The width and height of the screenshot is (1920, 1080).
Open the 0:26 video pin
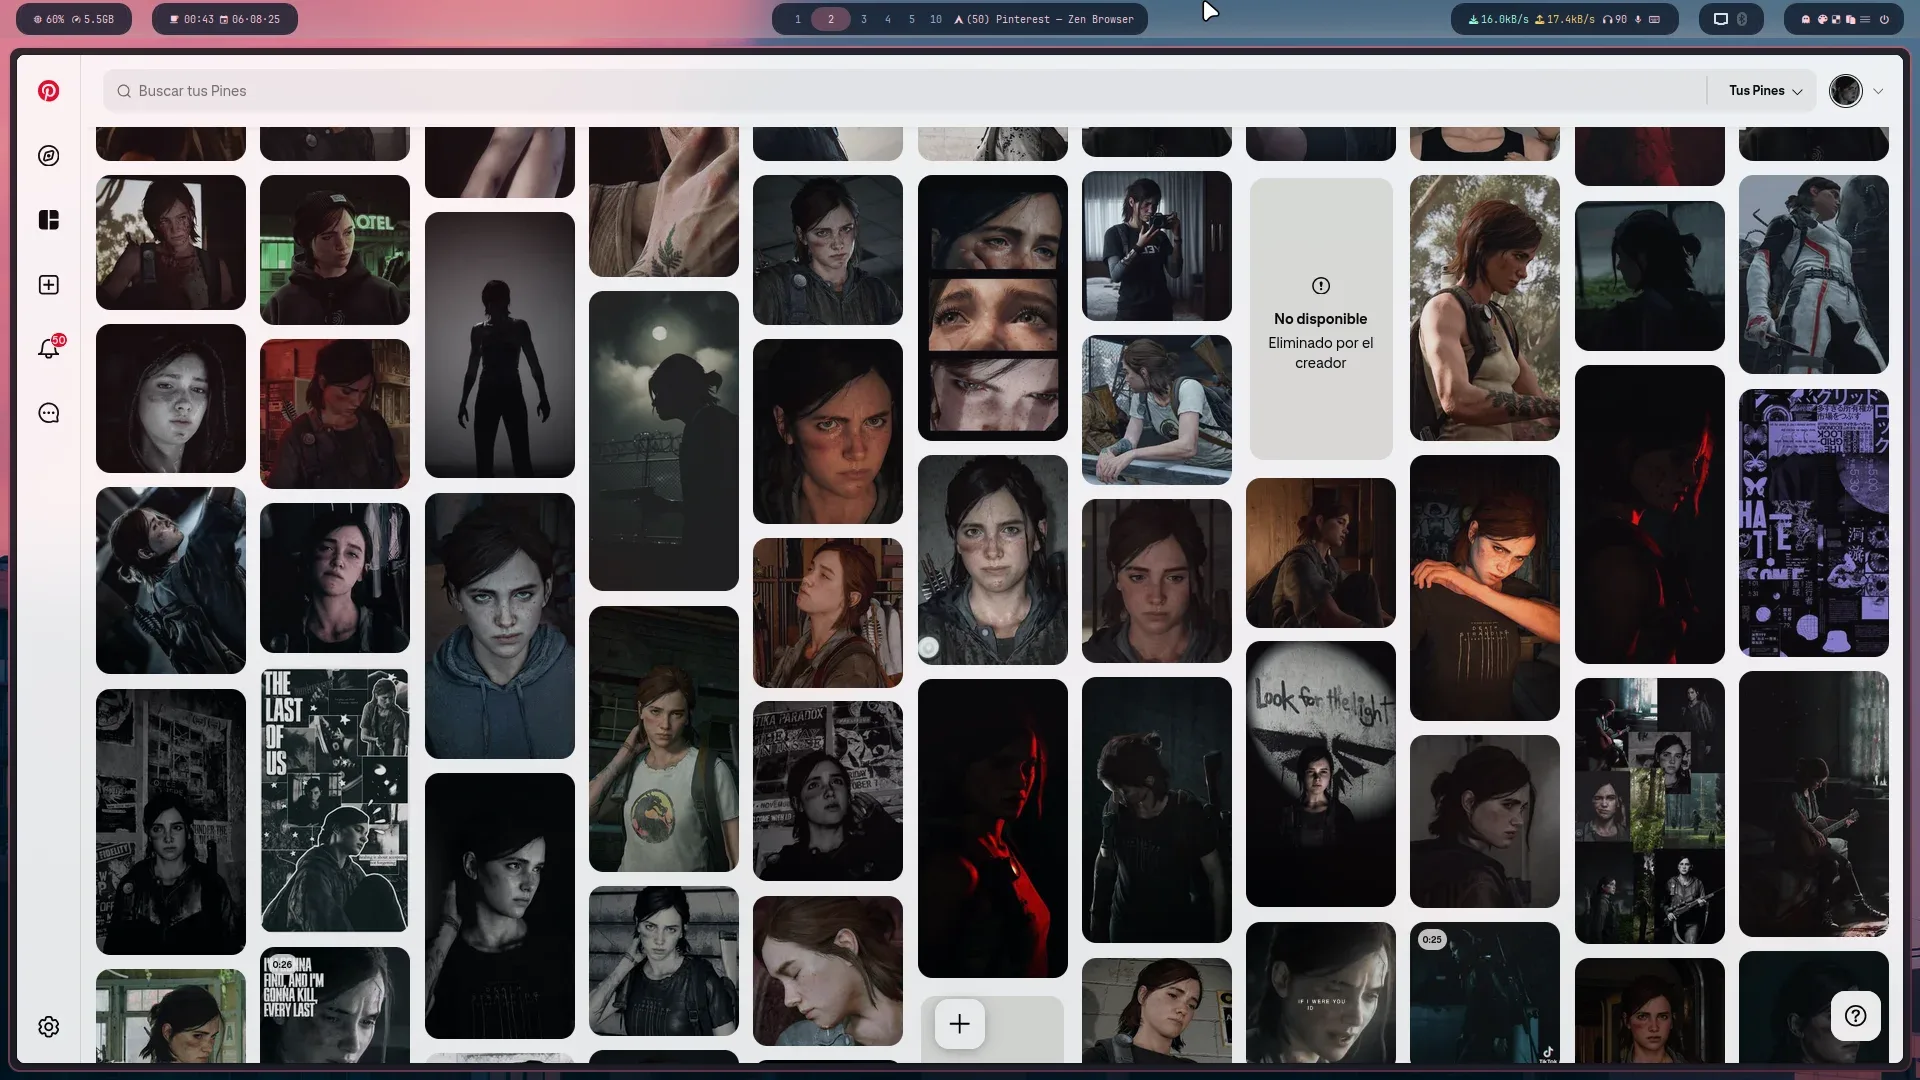coord(335,1005)
